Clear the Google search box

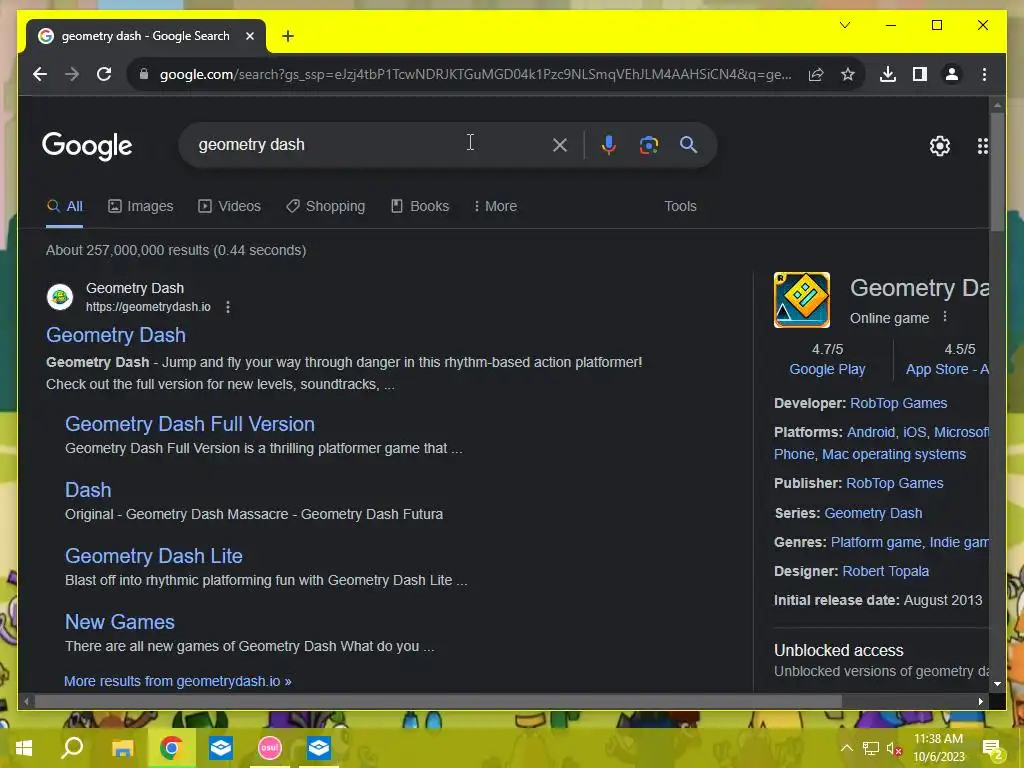point(560,145)
